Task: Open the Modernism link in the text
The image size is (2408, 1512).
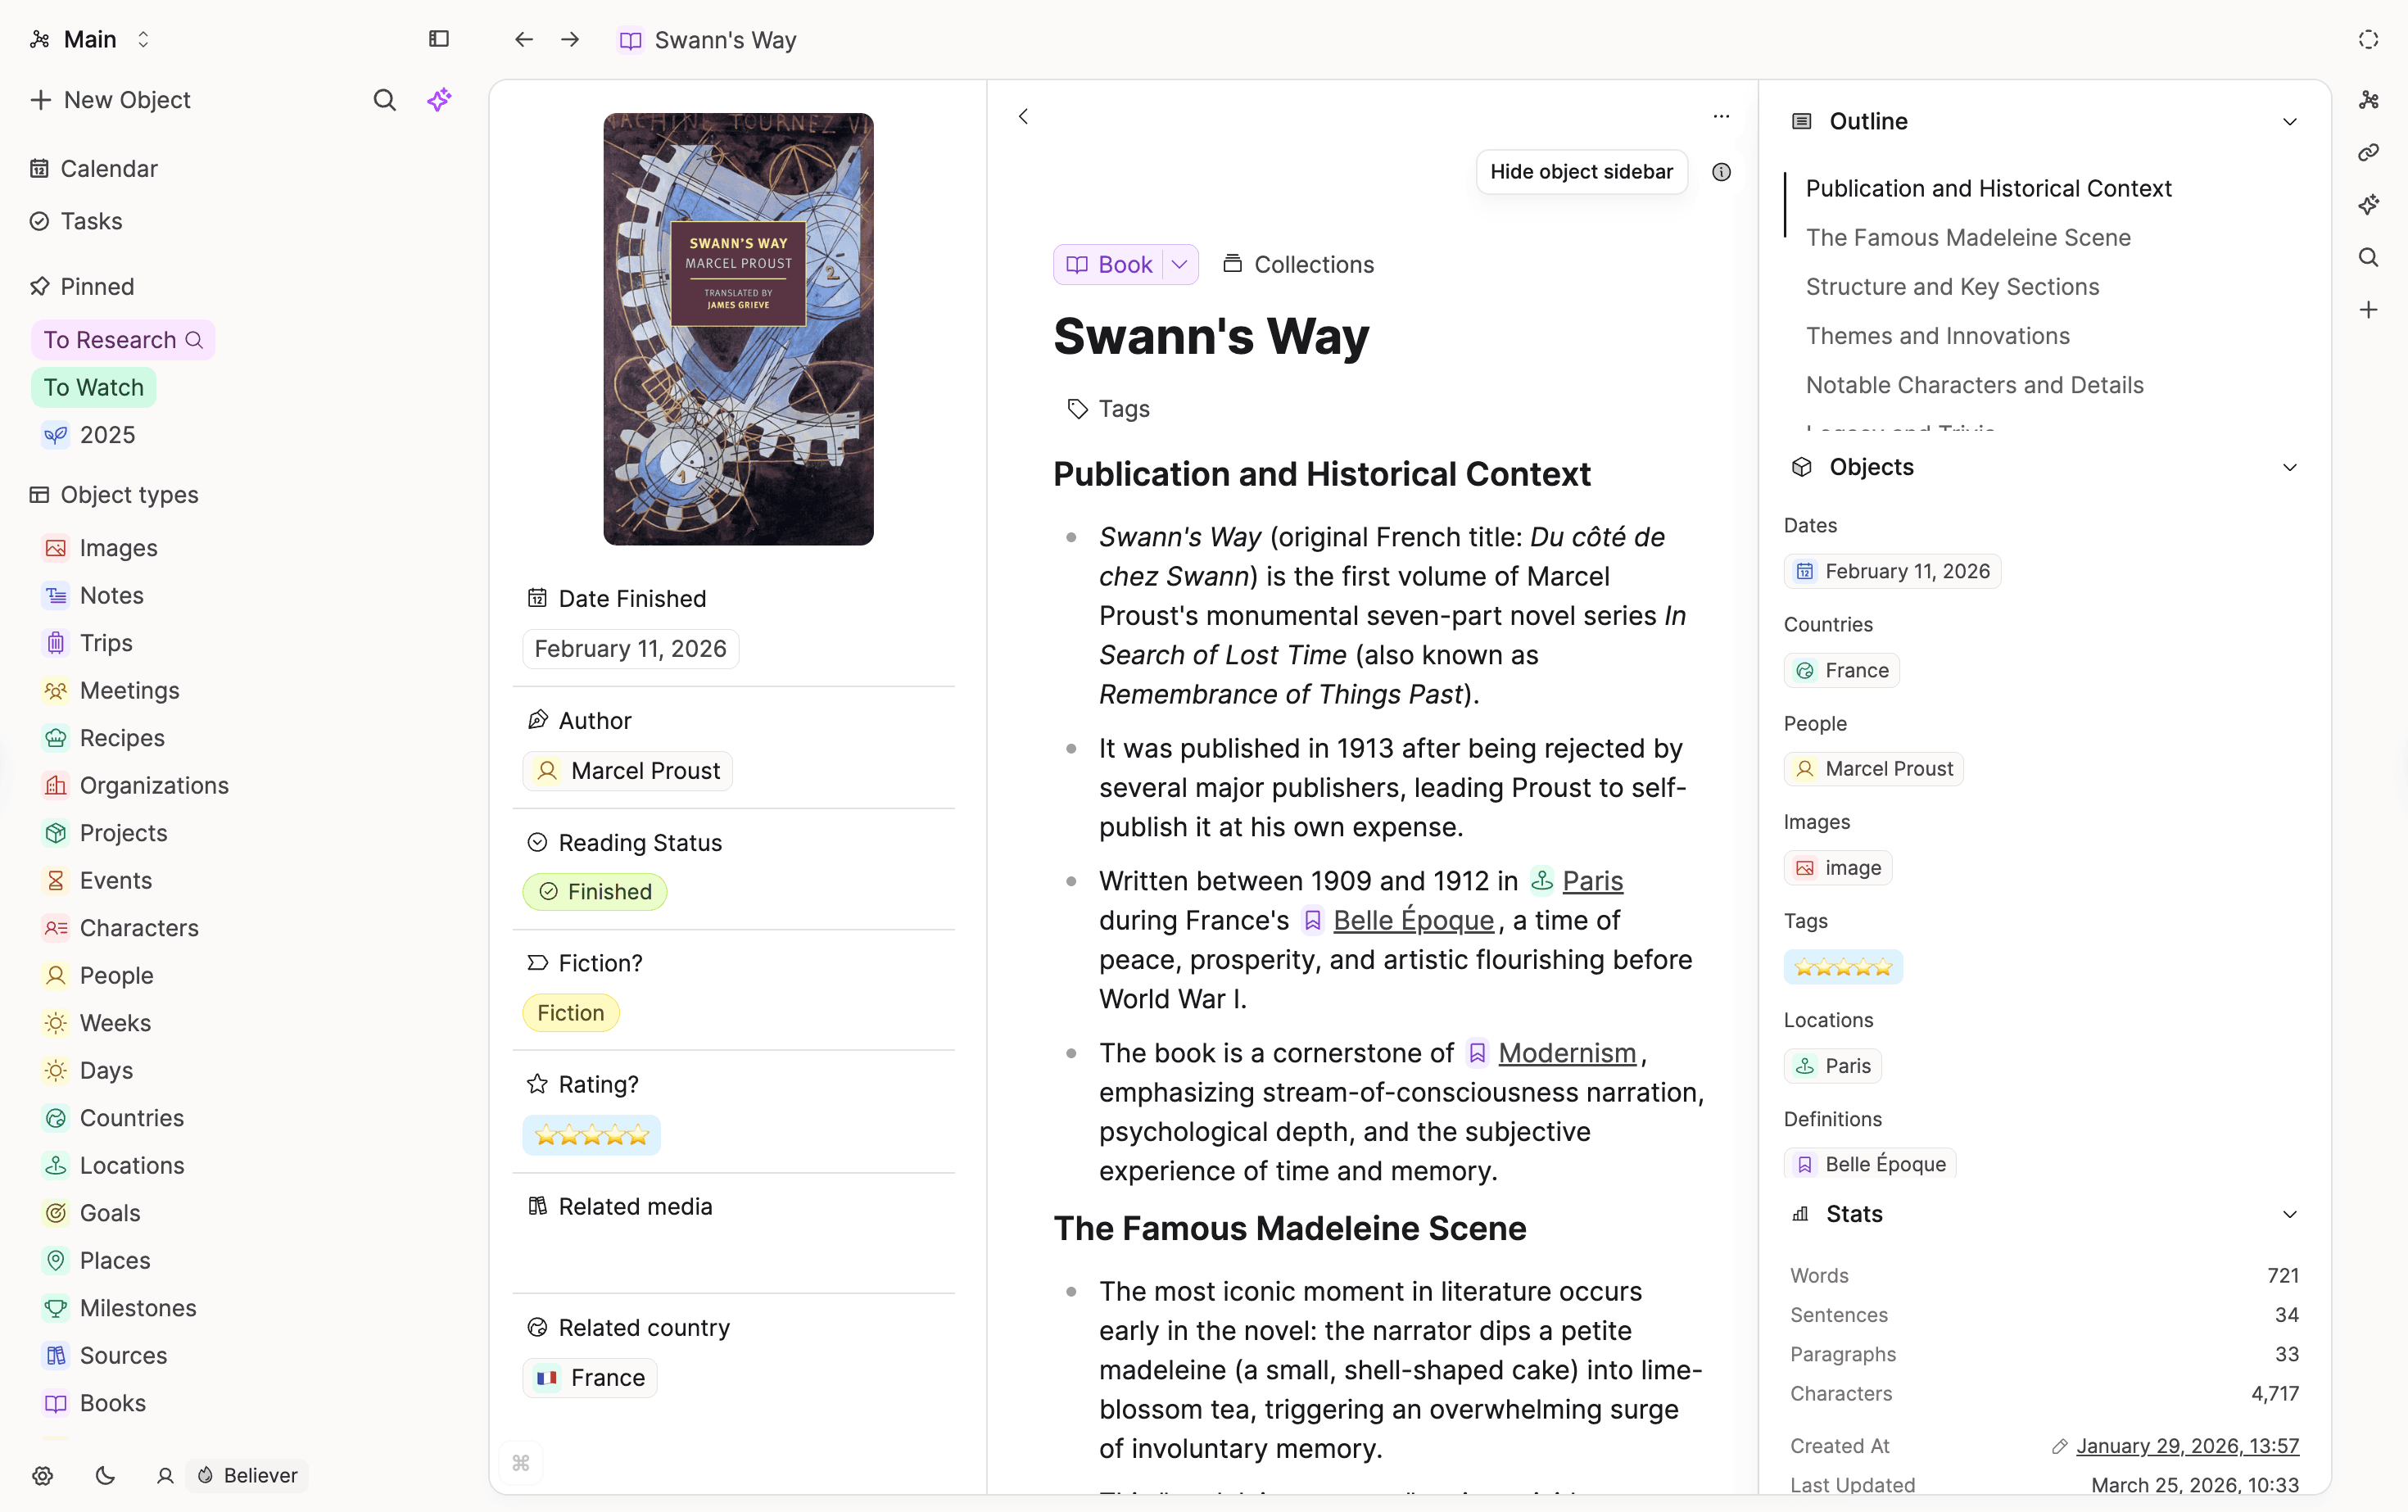Action: (x=1568, y=1052)
